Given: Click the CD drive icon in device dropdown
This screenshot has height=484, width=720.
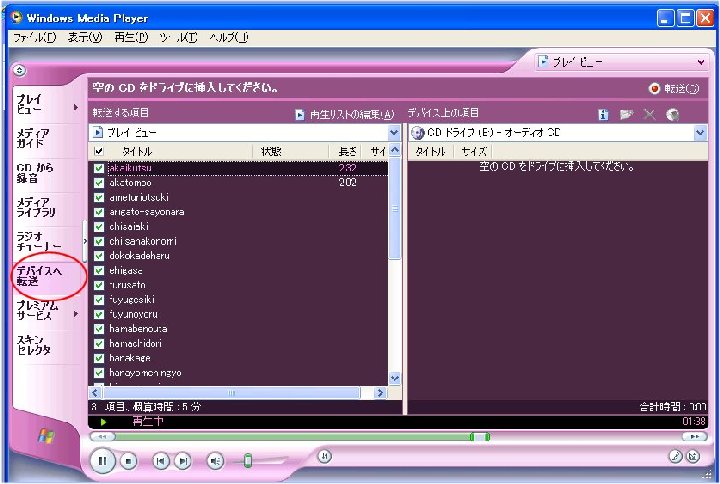Looking at the screenshot, I should point(417,133).
